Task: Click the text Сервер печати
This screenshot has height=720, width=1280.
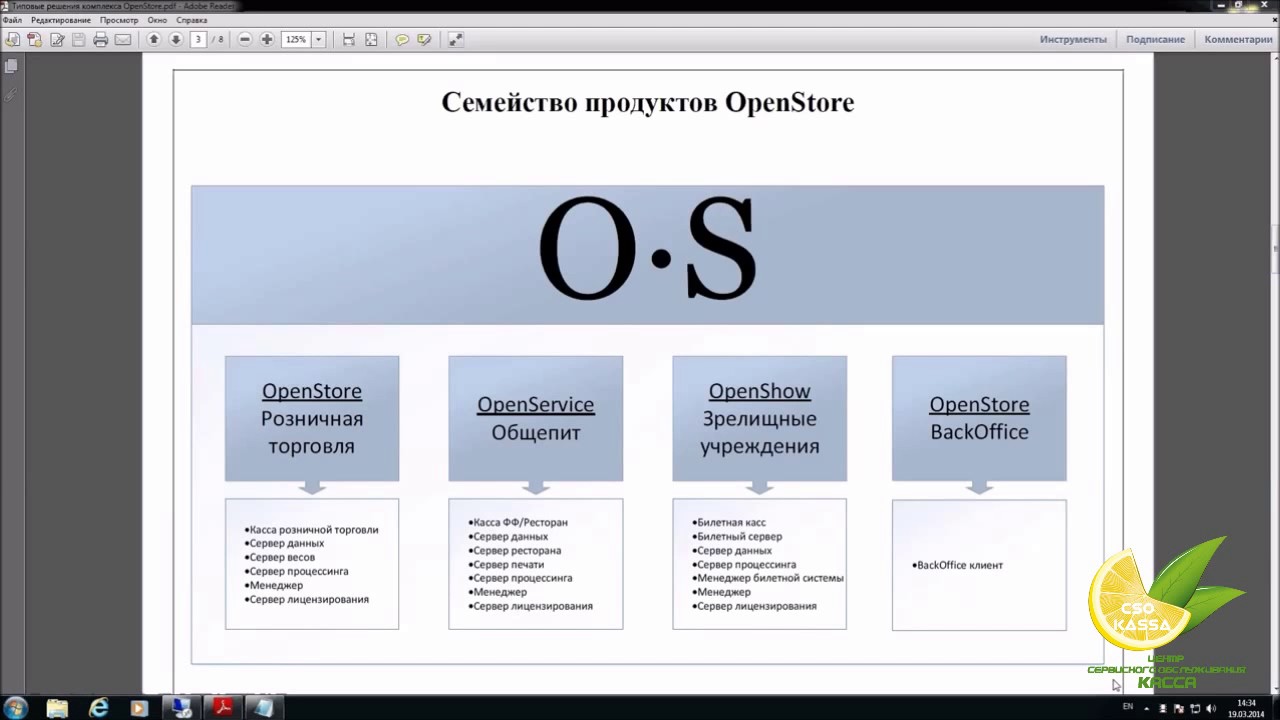Action: click(x=508, y=564)
